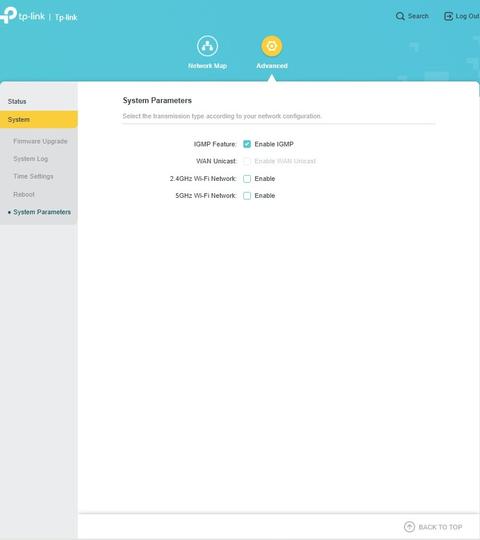480x540 pixels.
Task: Open the Reboot page
Action: tap(24, 195)
